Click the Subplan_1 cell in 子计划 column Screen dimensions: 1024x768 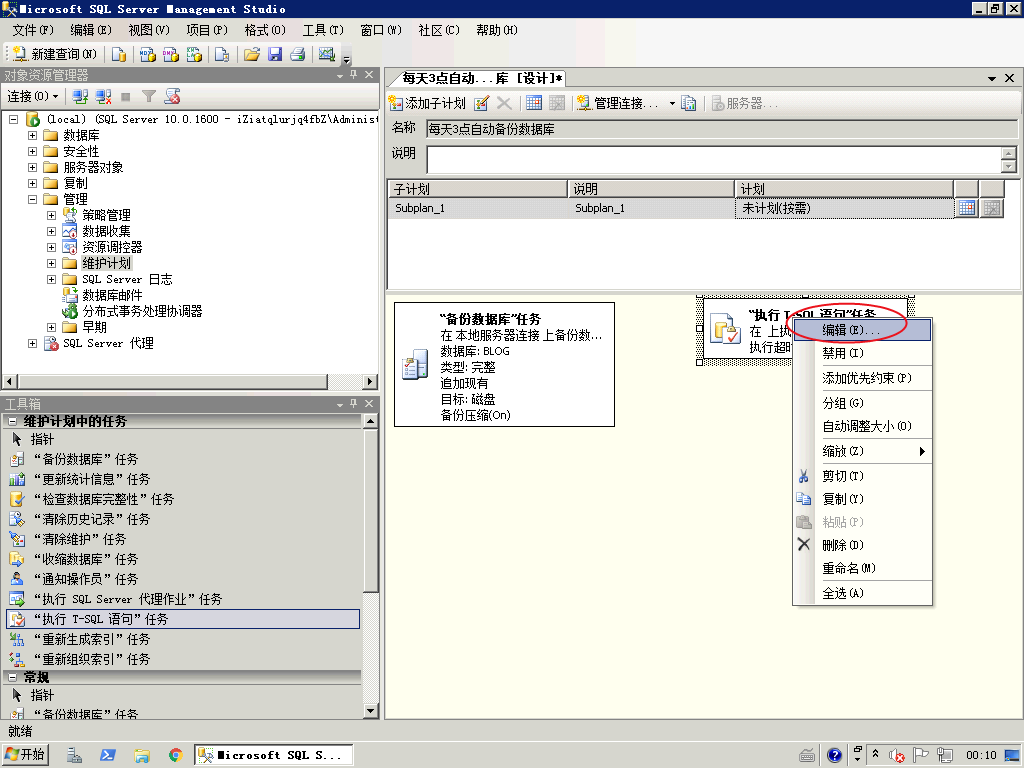(478, 208)
